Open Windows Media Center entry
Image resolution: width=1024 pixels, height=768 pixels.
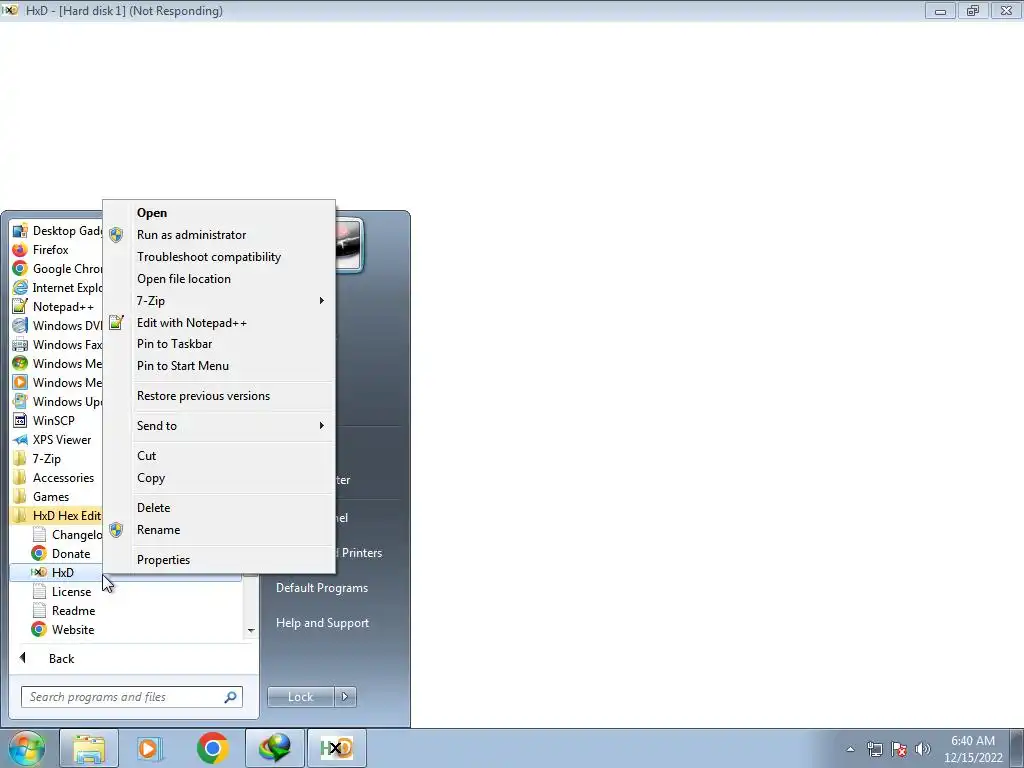56,363
